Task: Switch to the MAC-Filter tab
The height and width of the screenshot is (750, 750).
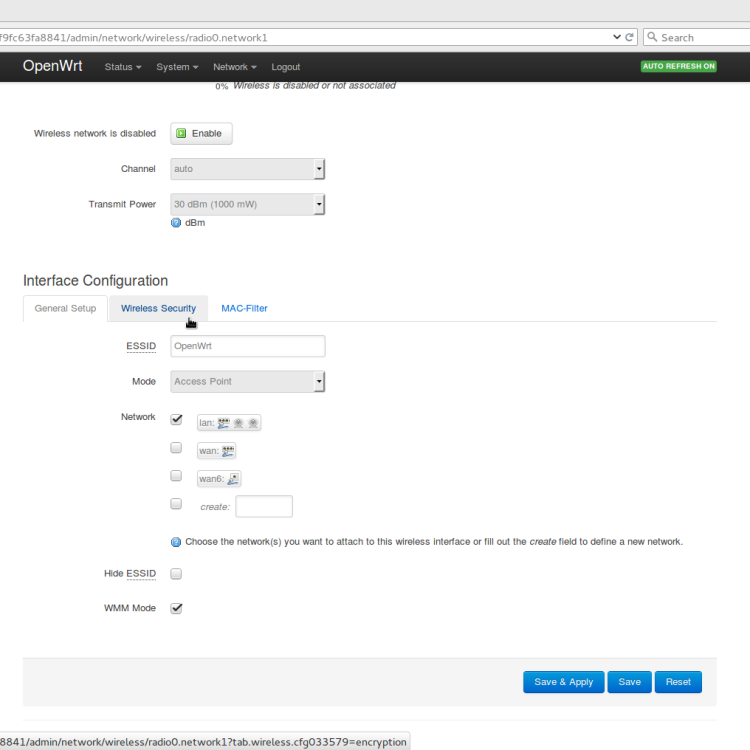Action: [x=244, y=309]
